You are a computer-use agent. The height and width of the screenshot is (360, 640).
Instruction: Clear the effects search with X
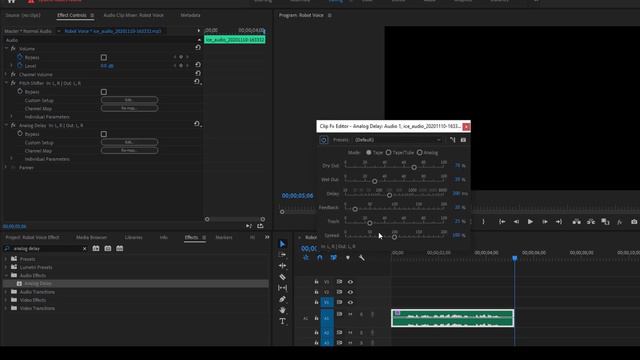coord(84,249)
